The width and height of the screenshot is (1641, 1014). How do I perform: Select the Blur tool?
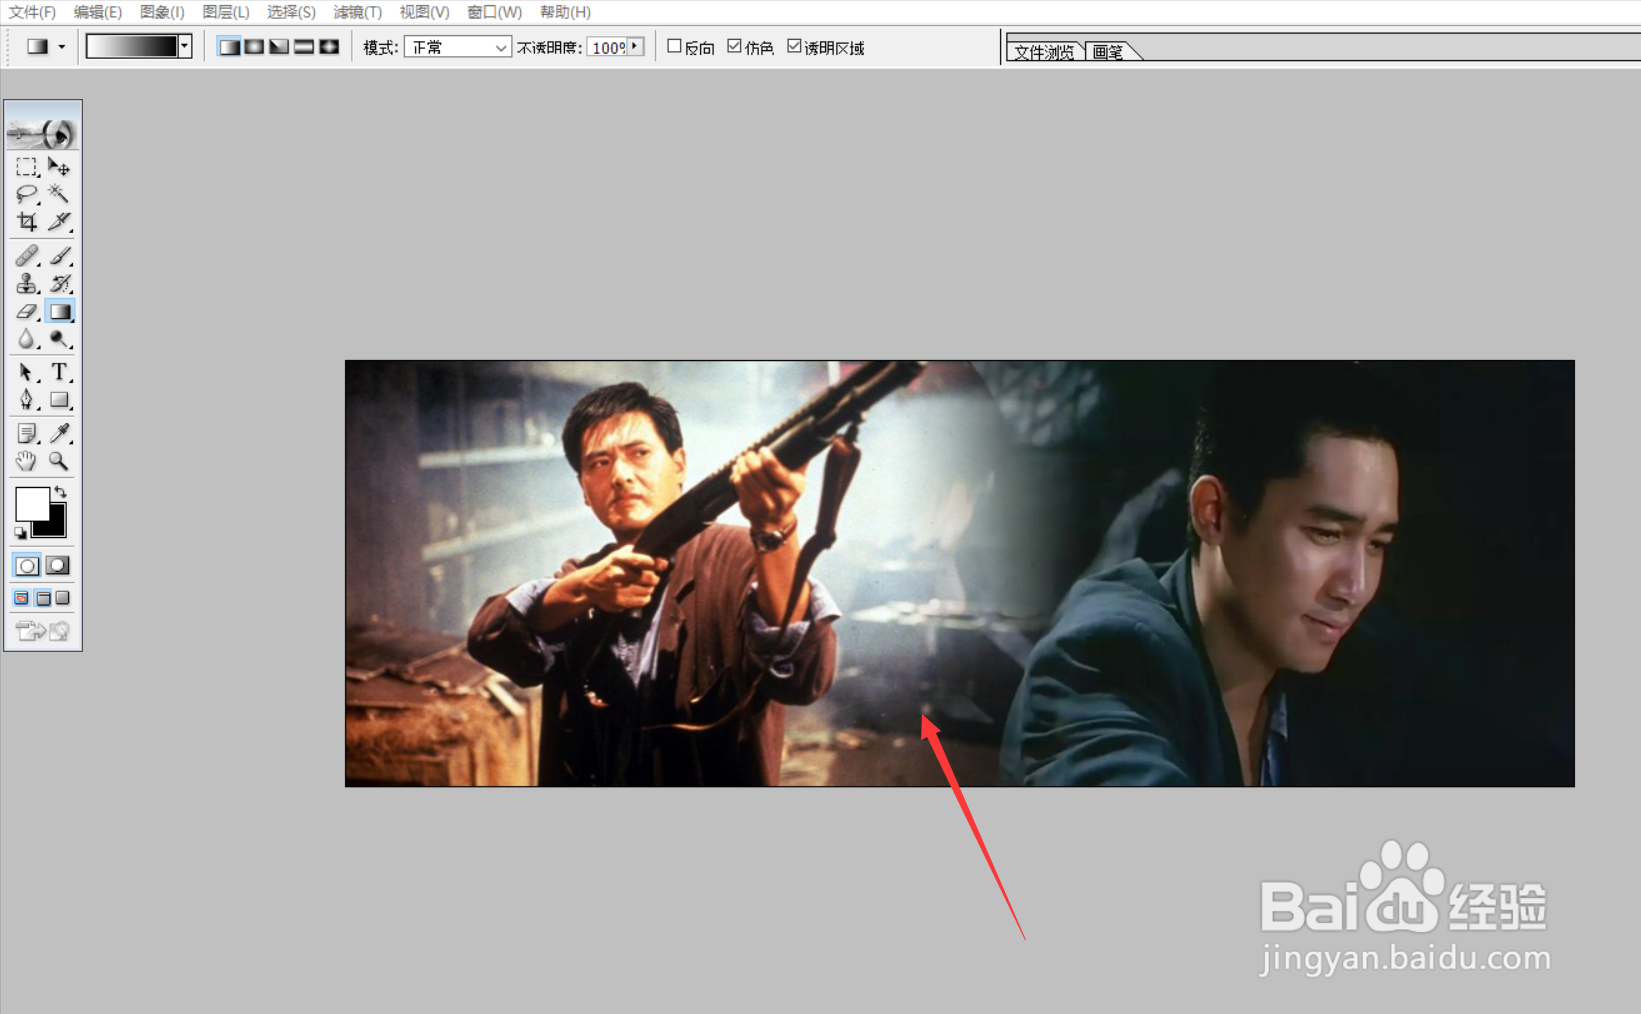click(x=26, y=340)
